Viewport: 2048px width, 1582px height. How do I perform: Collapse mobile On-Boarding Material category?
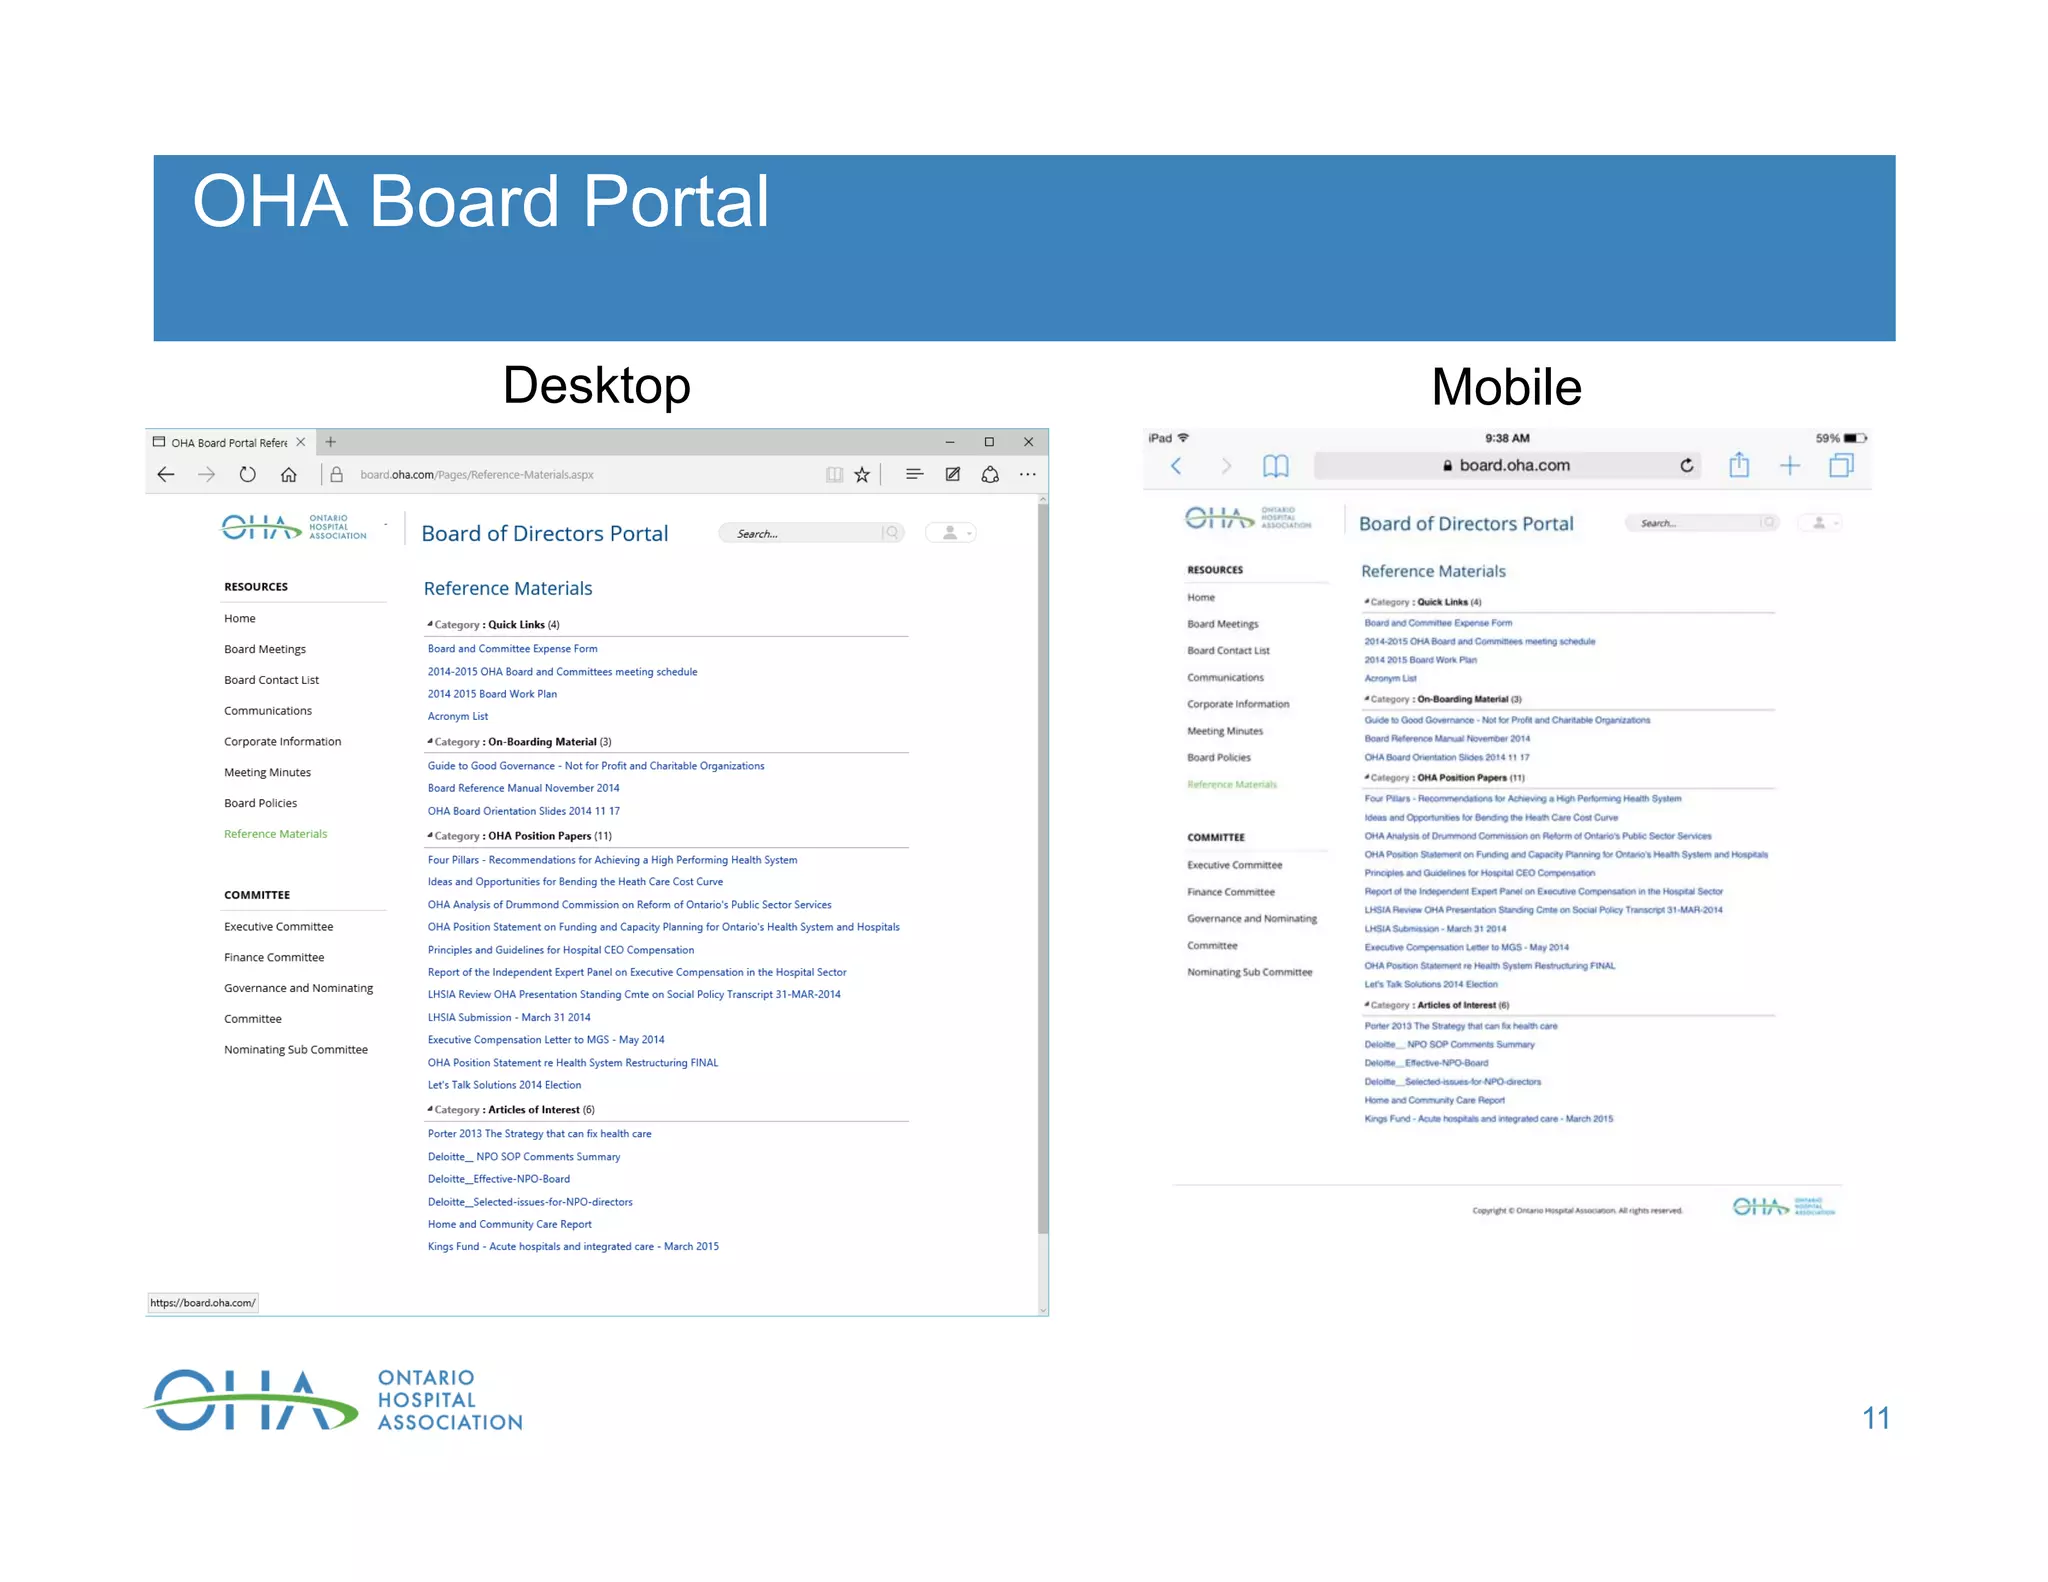pos(1367,699)
